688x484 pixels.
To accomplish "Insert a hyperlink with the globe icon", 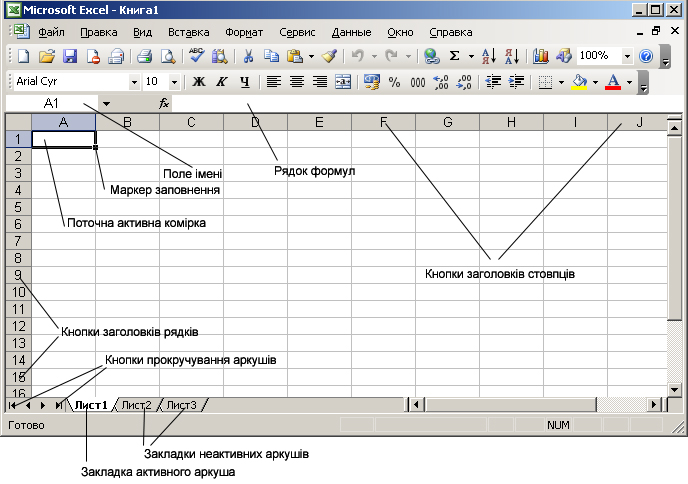I will coord(432,56).
